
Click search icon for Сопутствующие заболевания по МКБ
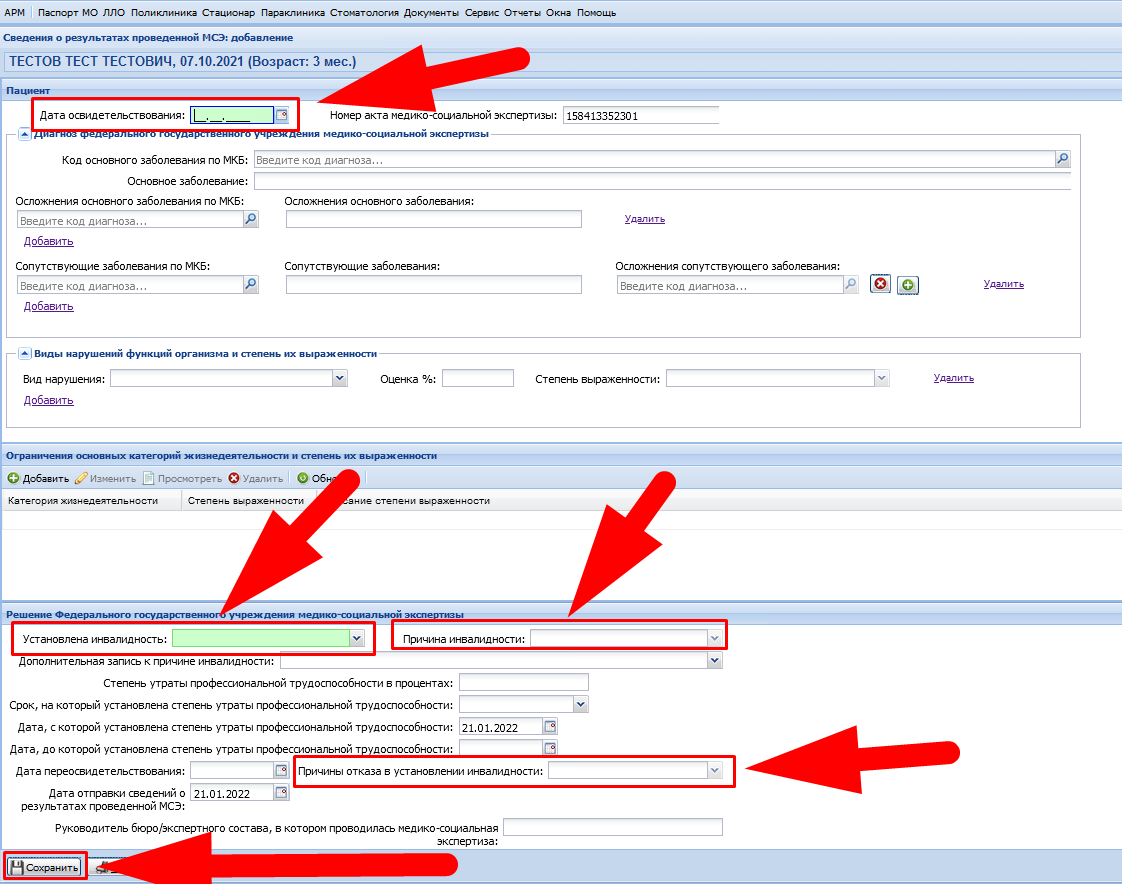[251, 285]
